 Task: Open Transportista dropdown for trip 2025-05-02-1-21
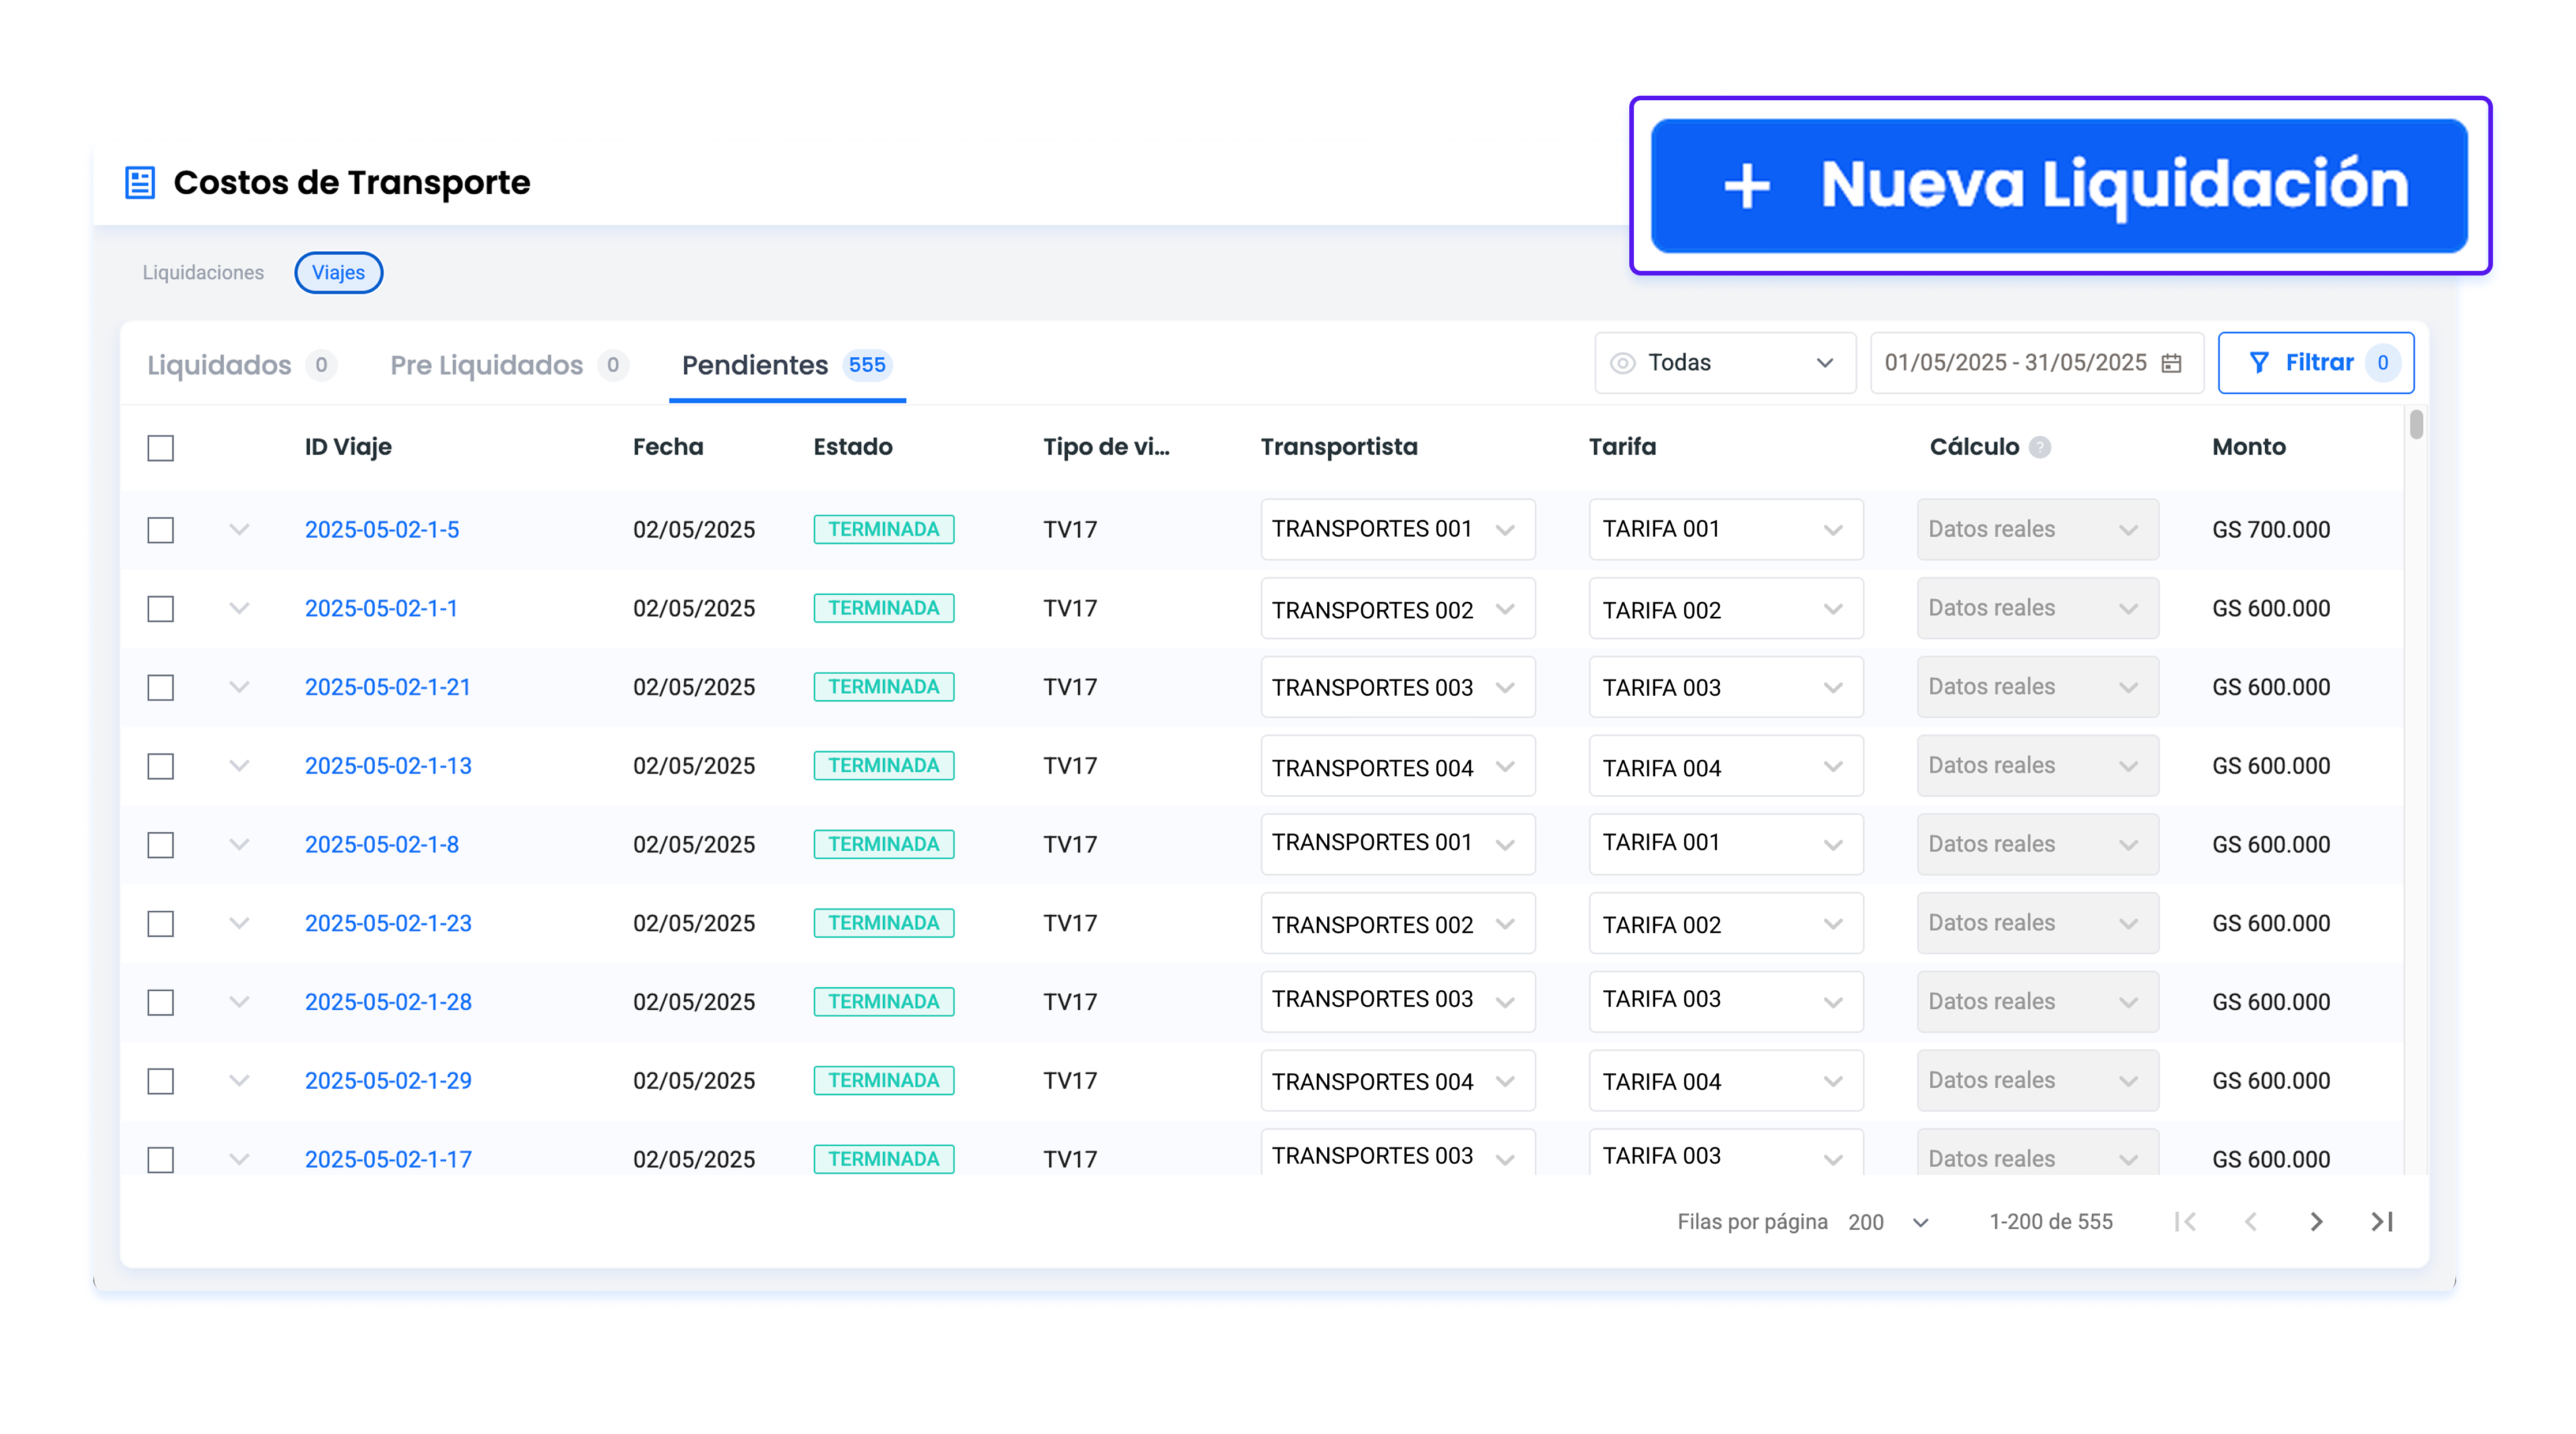[1397, 687]
